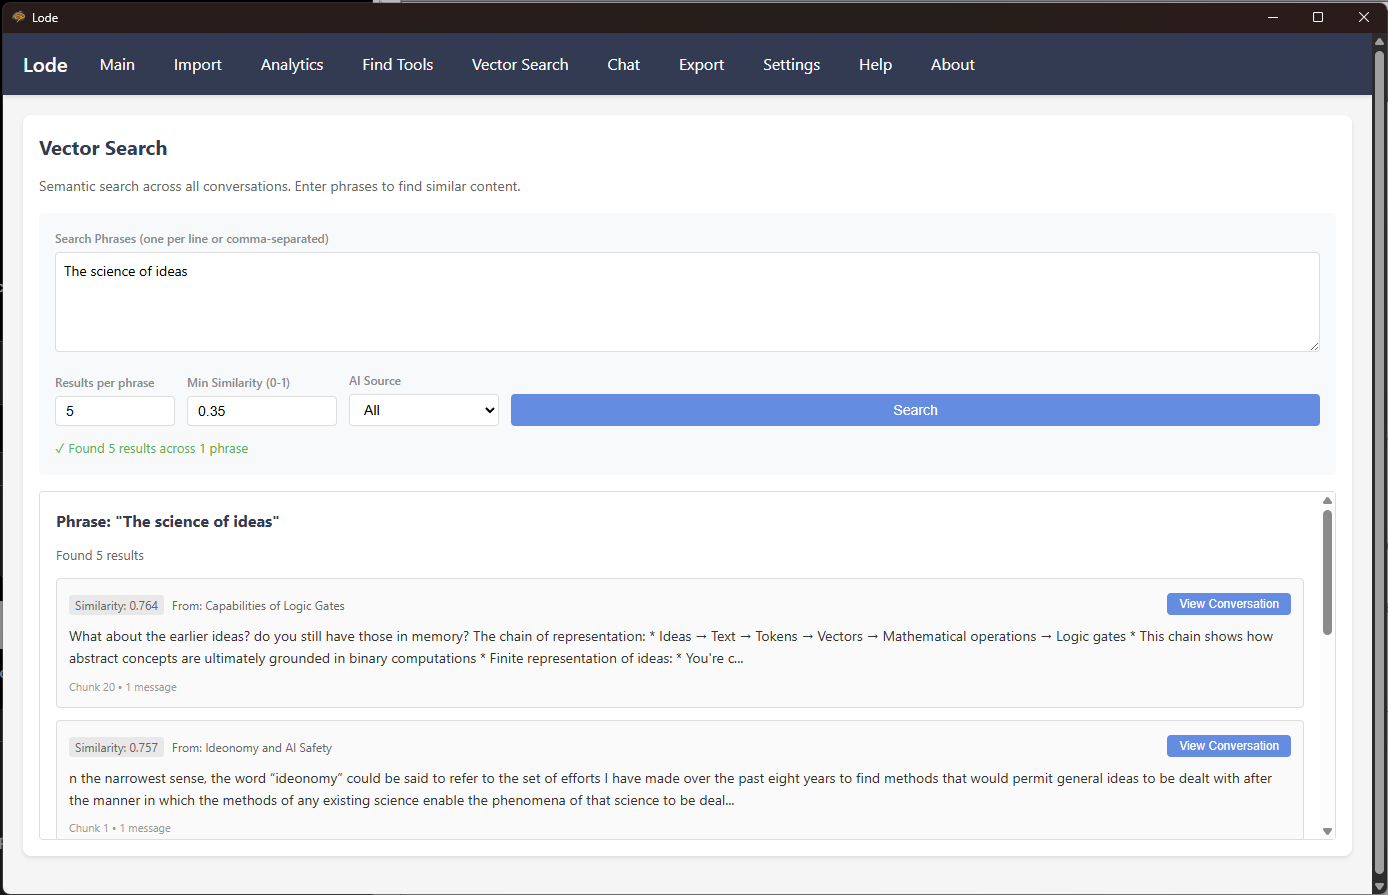The image size is (1388, 895).
Task: Open Find Tools
Action: [397, 64]
